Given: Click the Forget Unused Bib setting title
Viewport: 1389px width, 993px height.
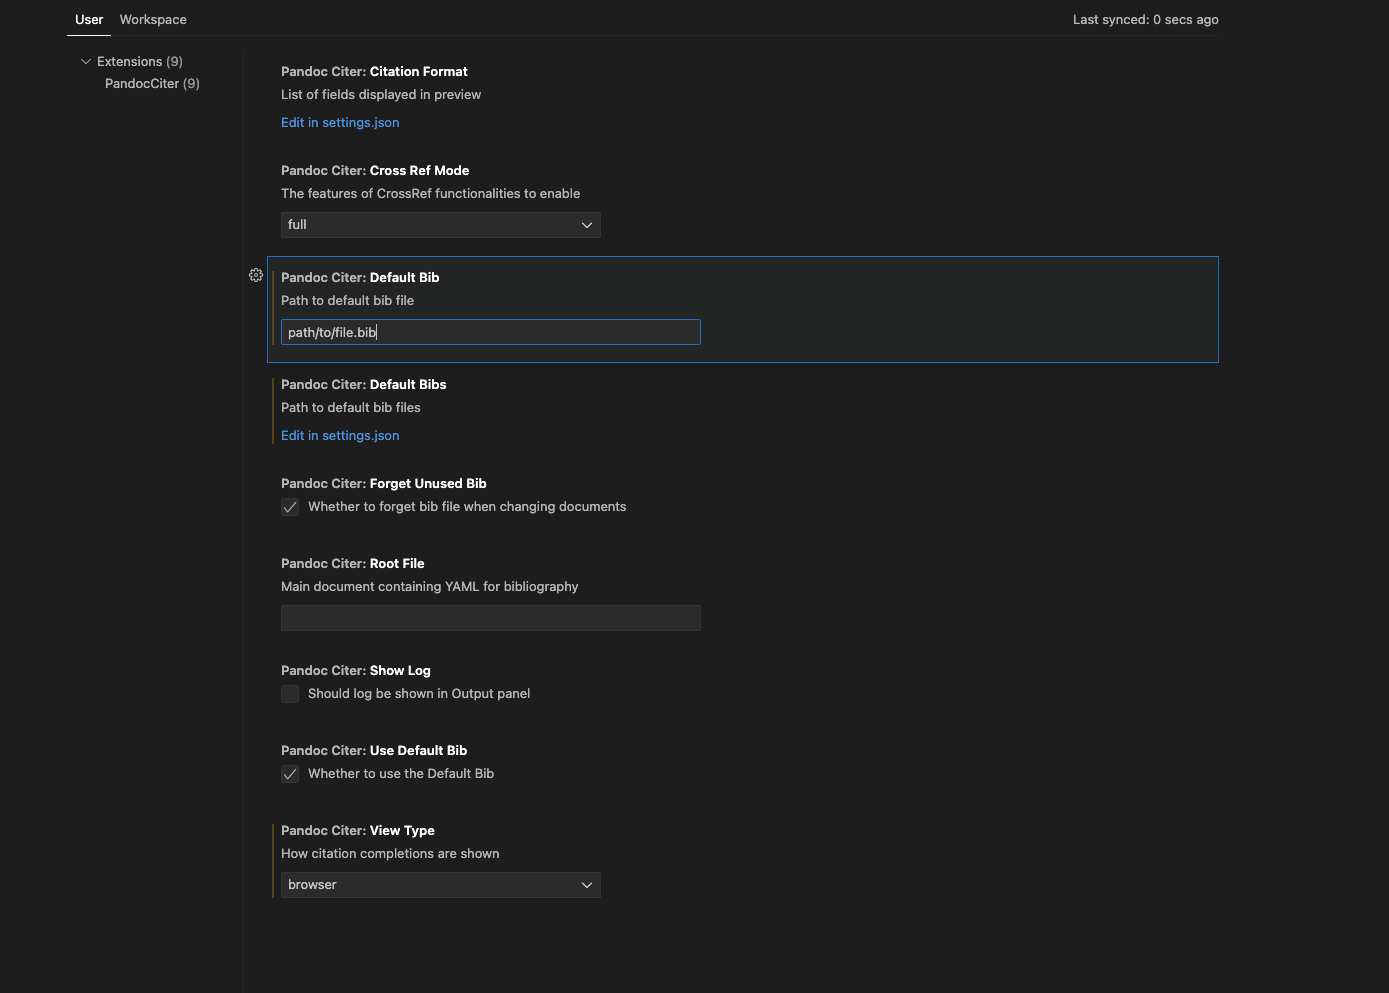Looking at the screenshot, I should pyautogui.click(x=384, y=483).
